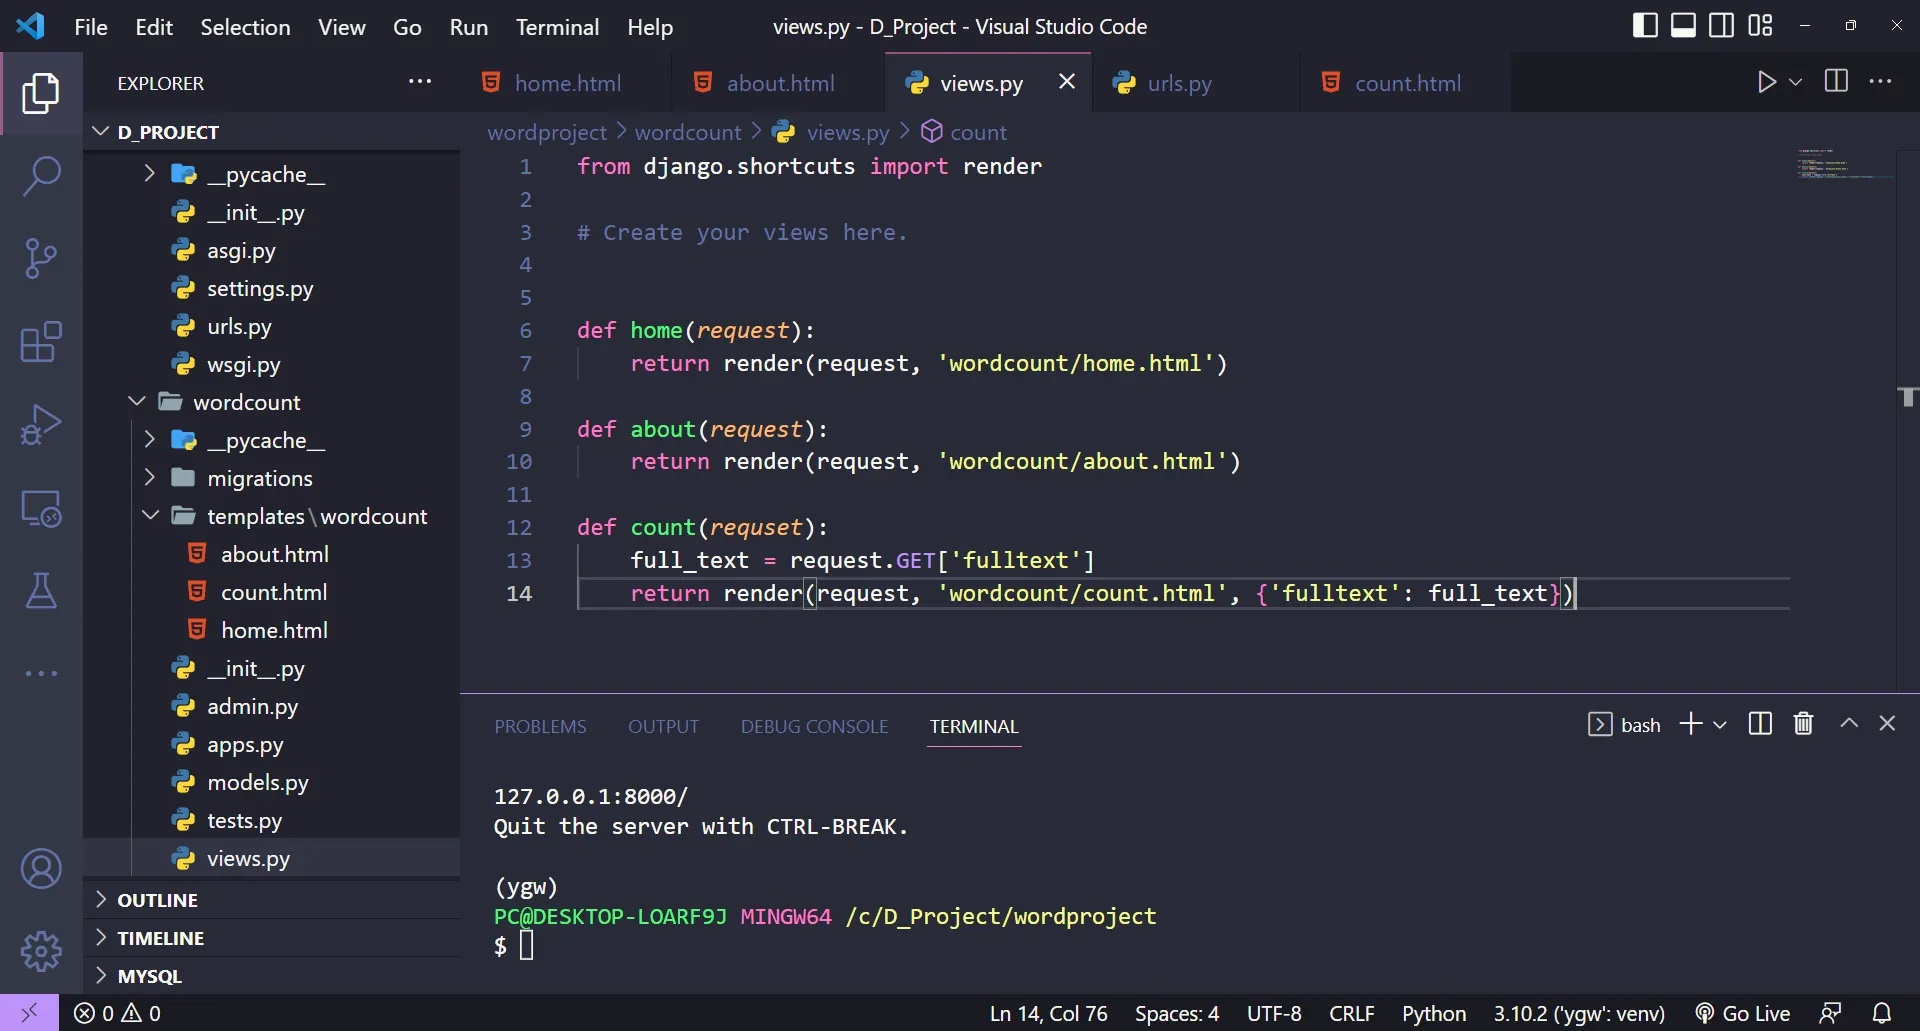Toggle the primary side bar layout button
1920x1031 pixels.
1644,26
